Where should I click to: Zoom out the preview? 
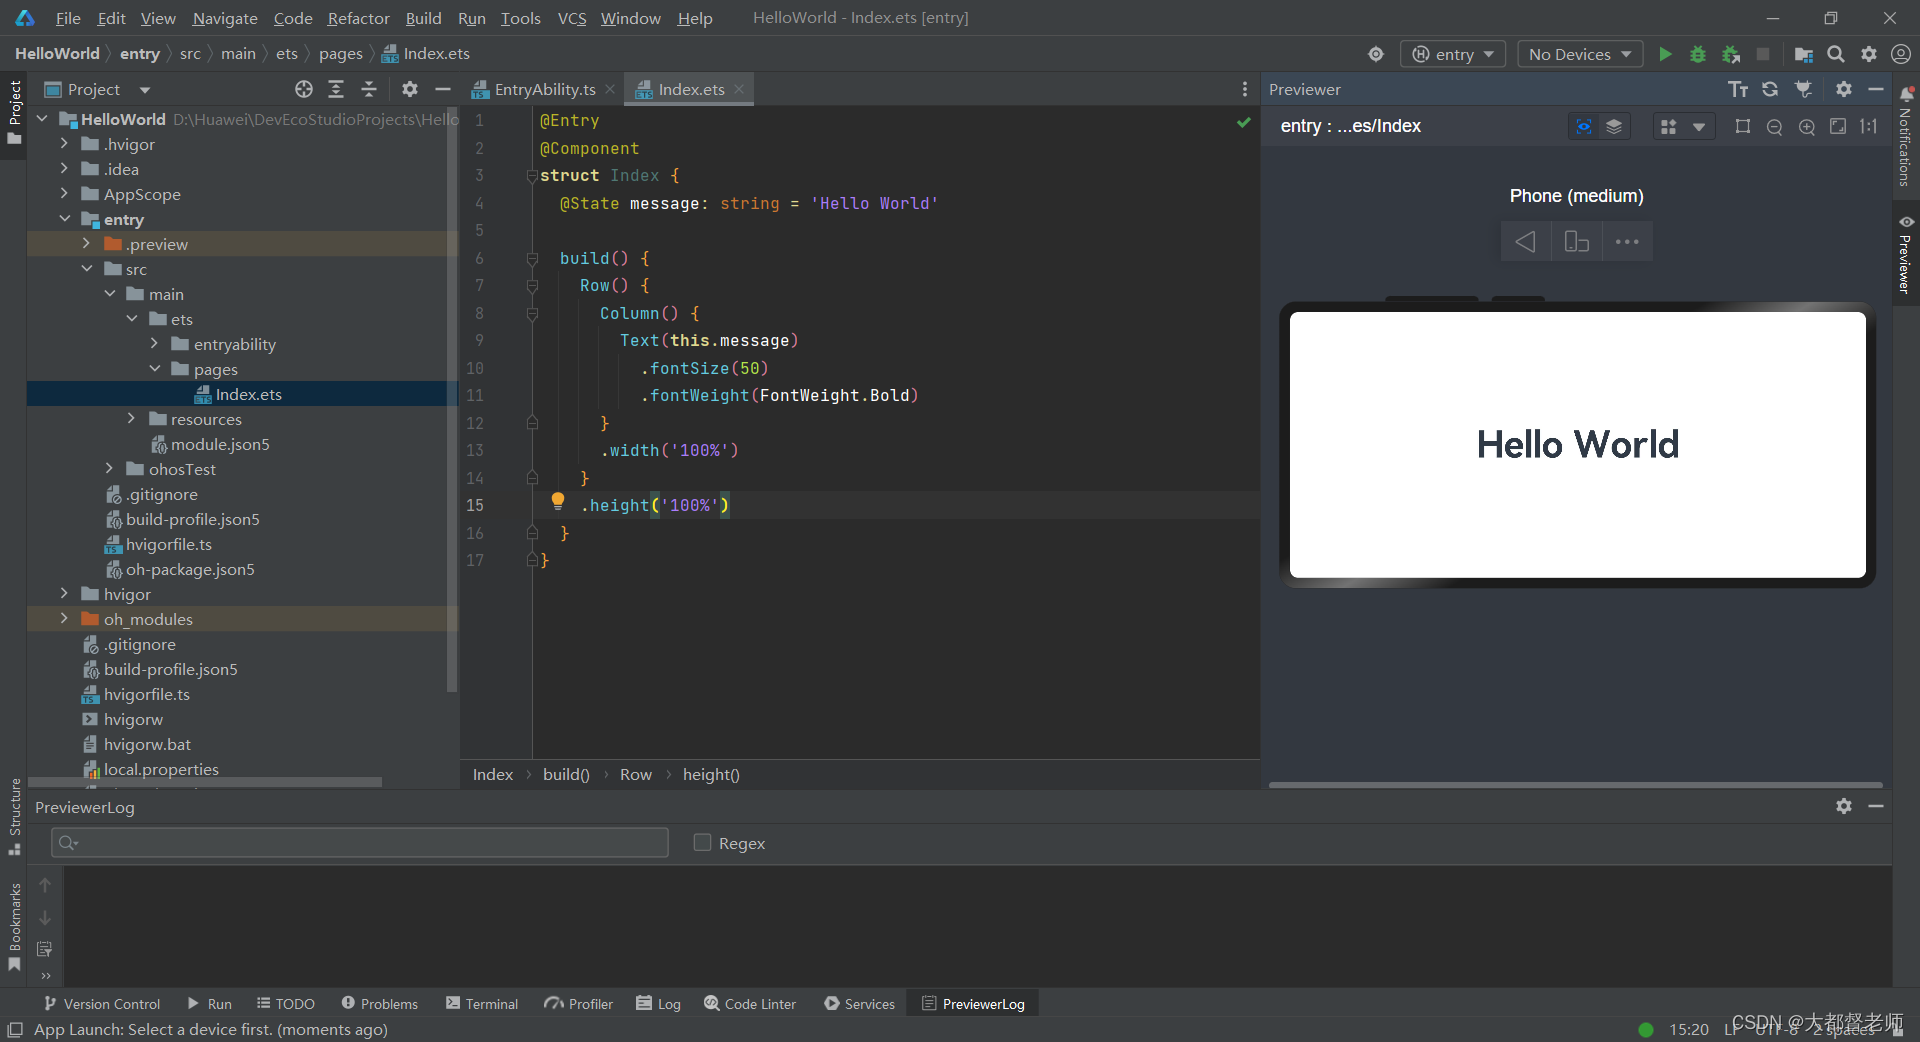click(x=1774, y=127)
